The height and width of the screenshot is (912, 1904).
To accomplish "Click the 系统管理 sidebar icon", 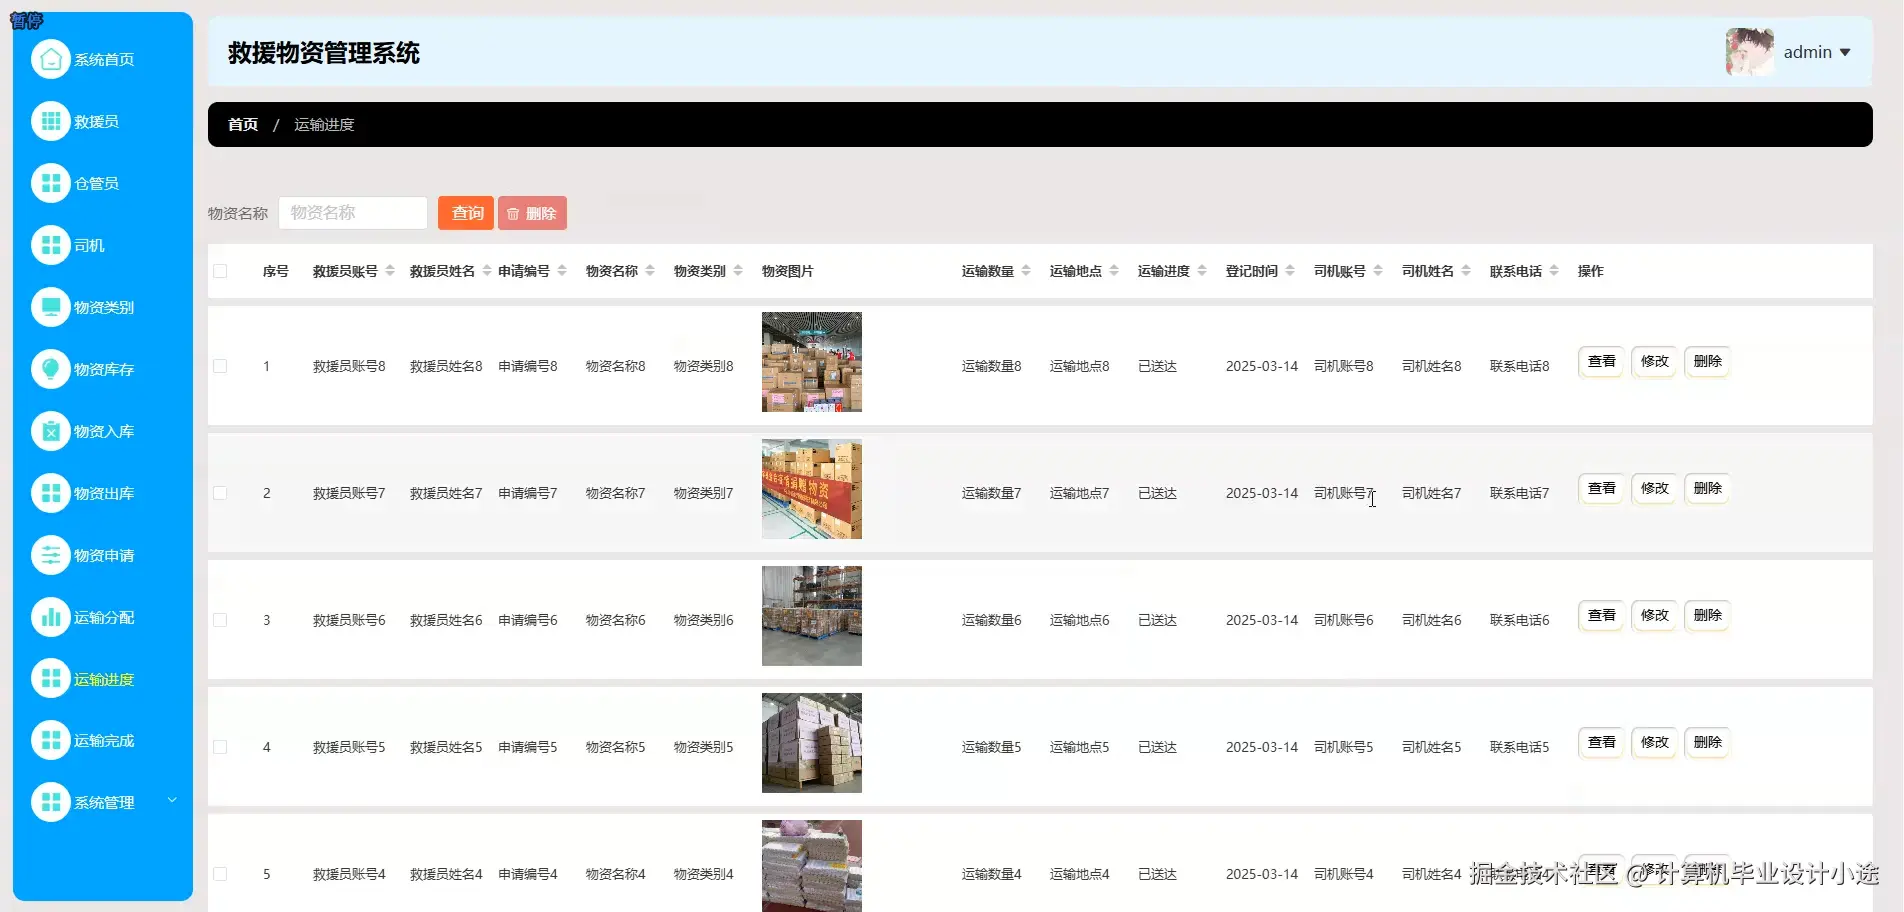I will pos(51,802).
